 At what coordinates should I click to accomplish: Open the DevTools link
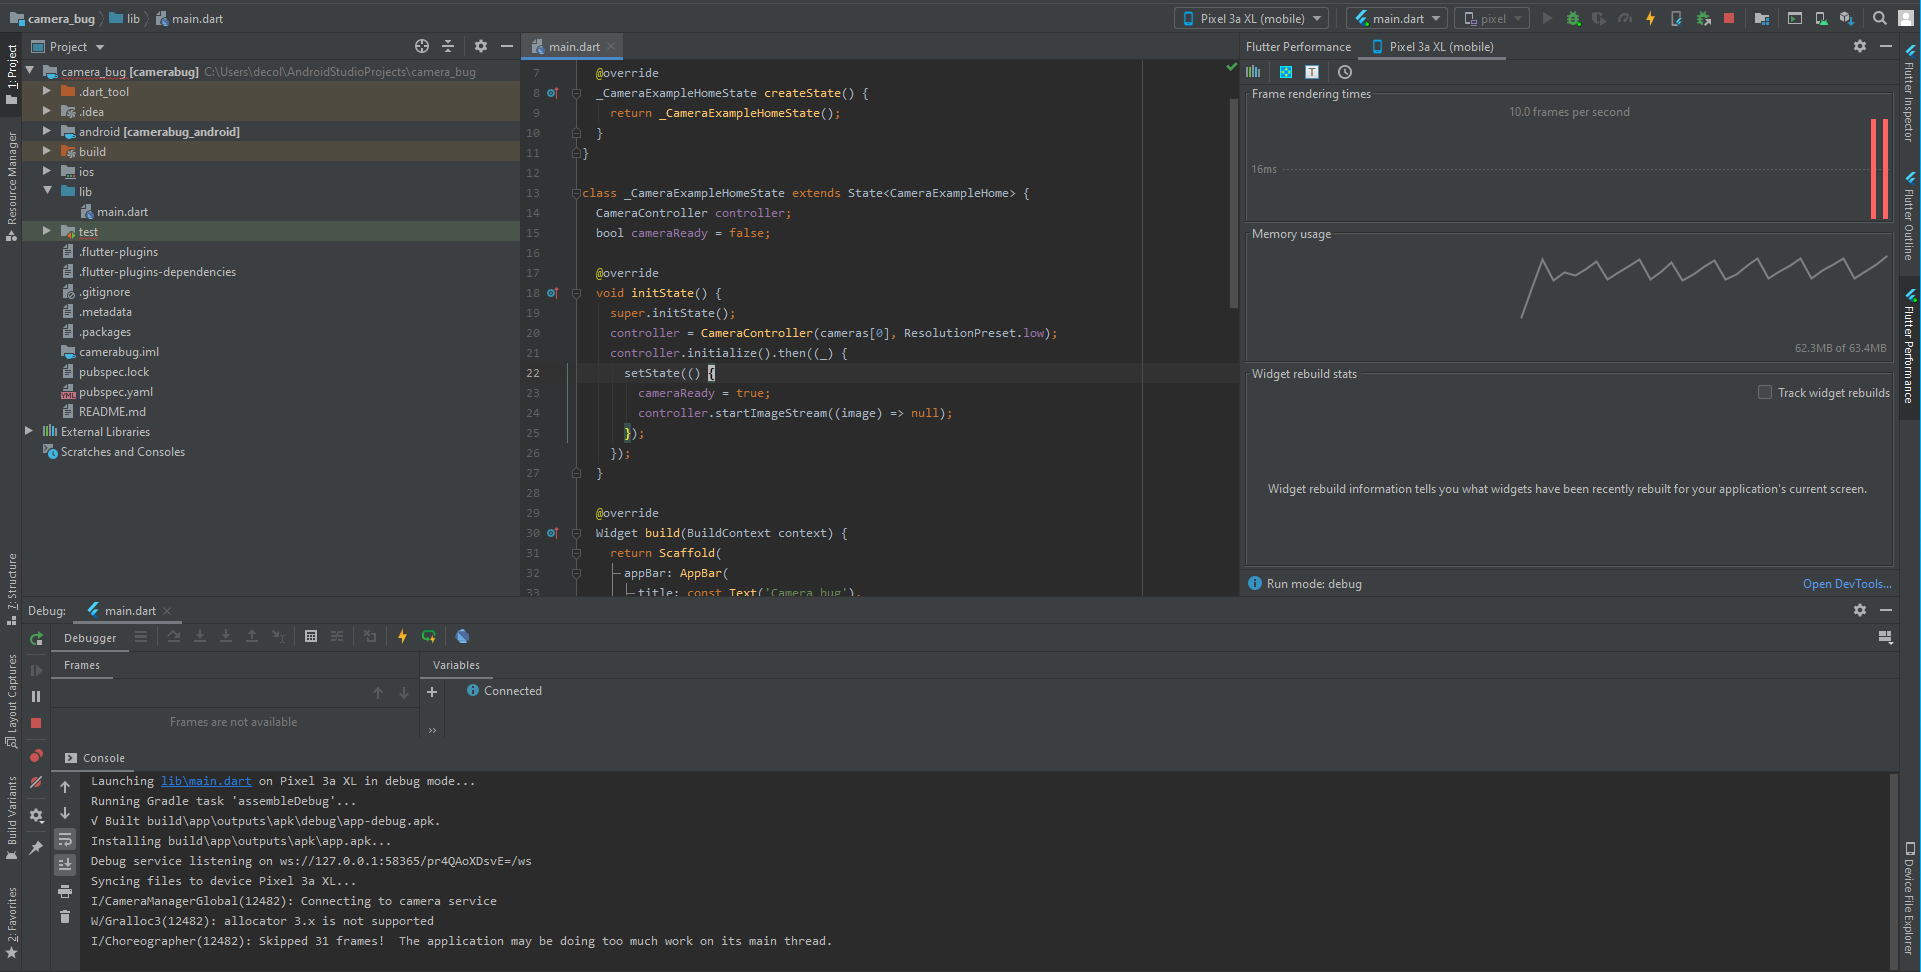[1847, 584]
